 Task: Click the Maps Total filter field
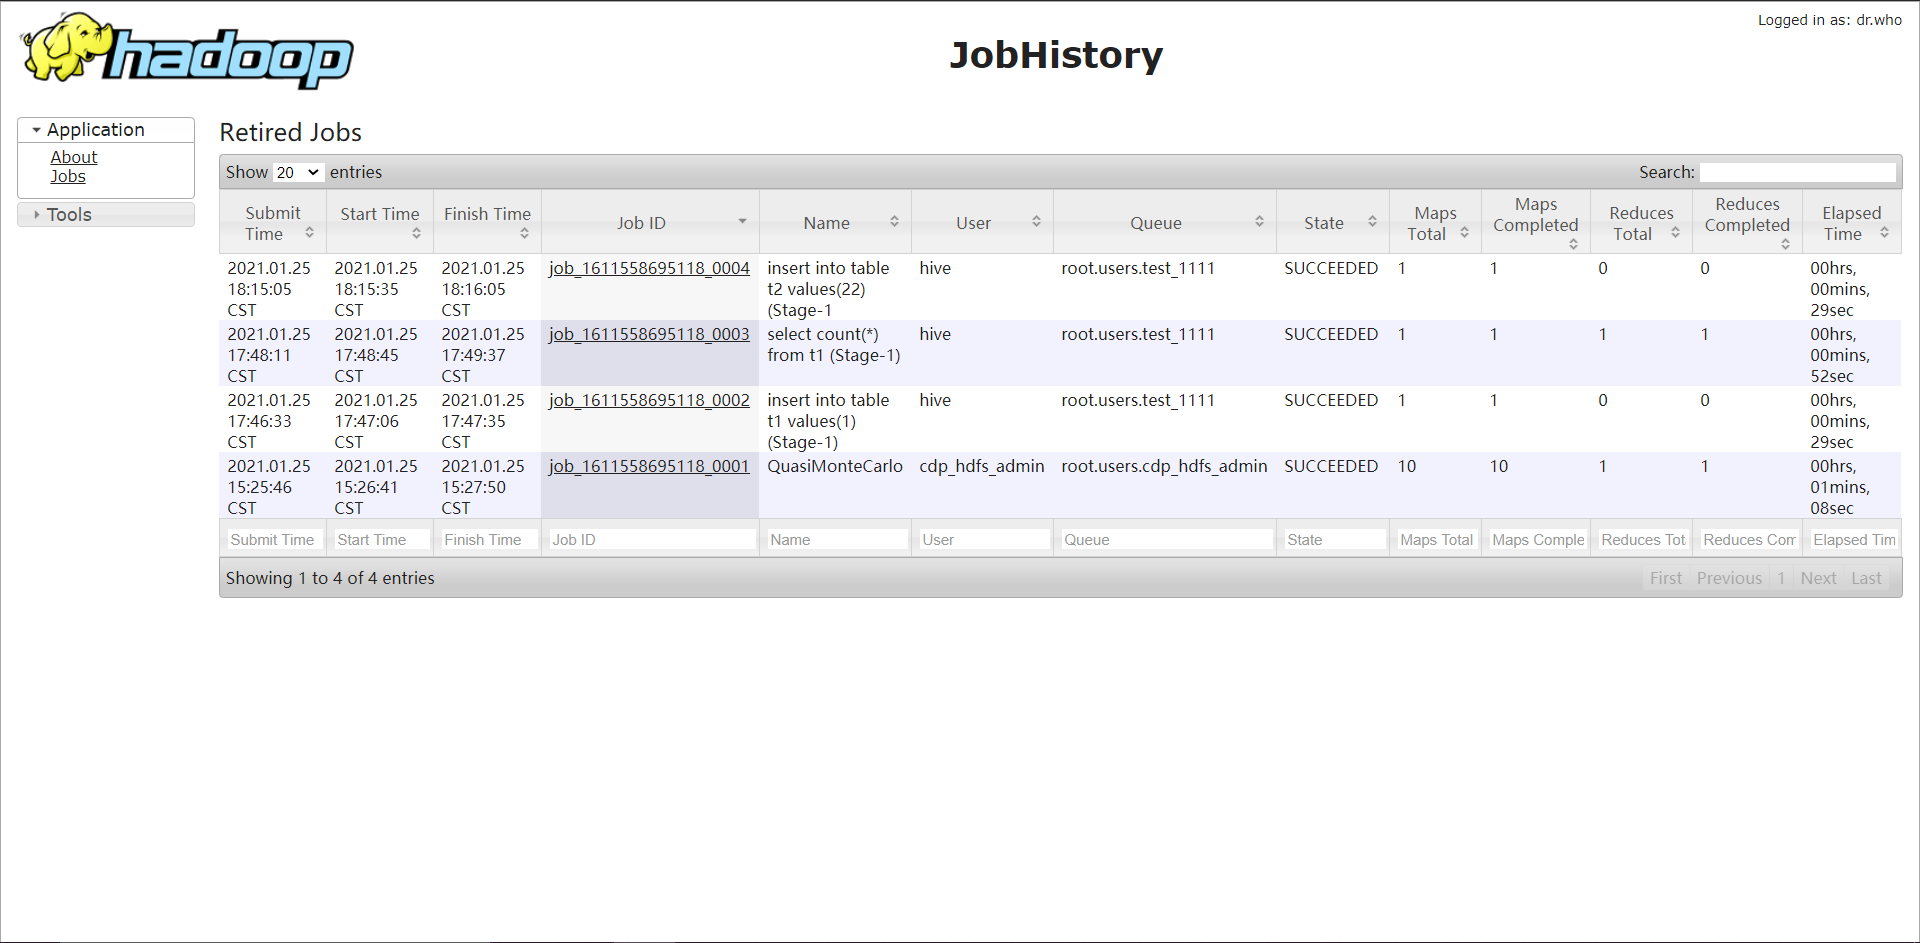tap(1437, 540)
